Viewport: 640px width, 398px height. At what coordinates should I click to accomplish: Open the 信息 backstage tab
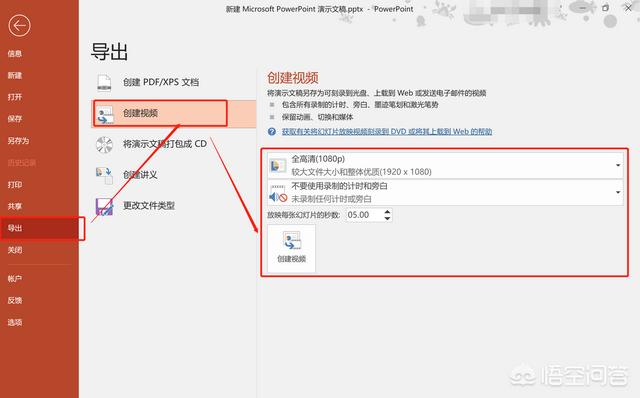pos(15,53)
